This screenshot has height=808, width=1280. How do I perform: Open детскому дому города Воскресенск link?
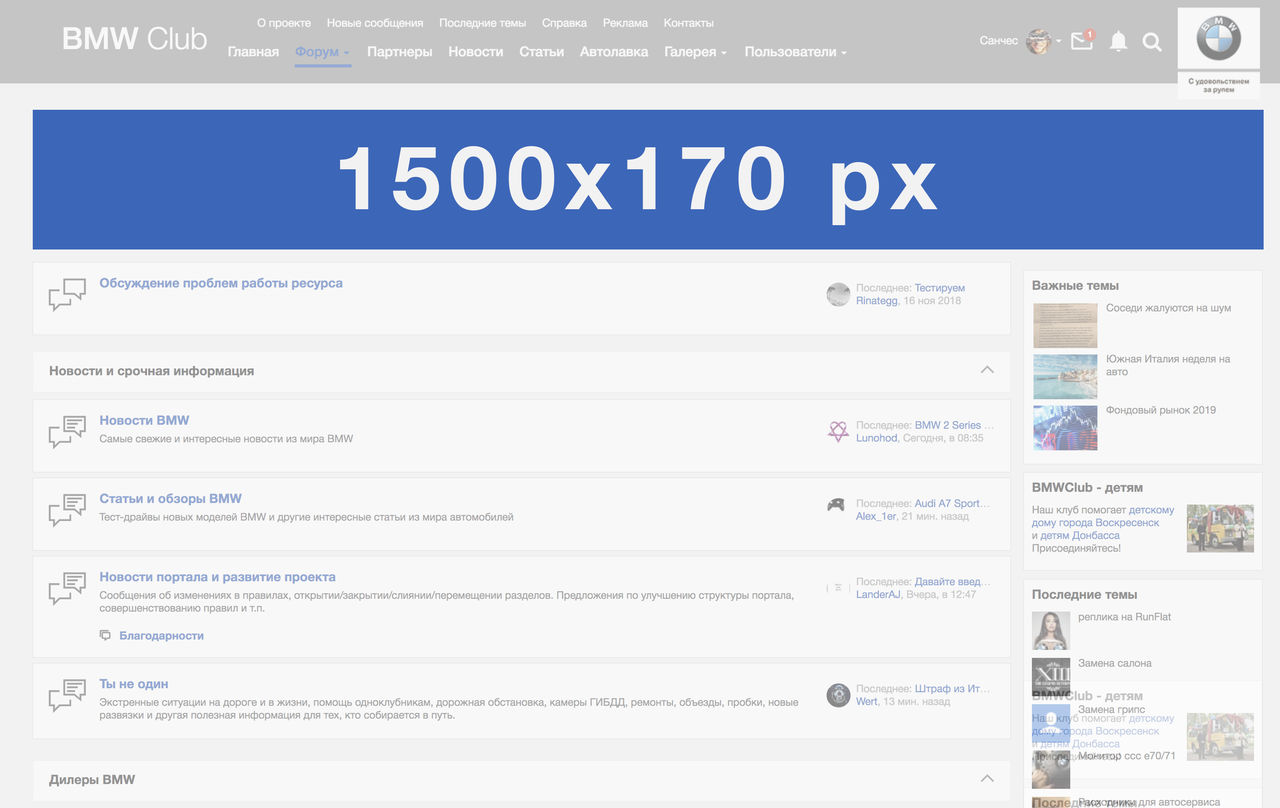click(1104, 516)
